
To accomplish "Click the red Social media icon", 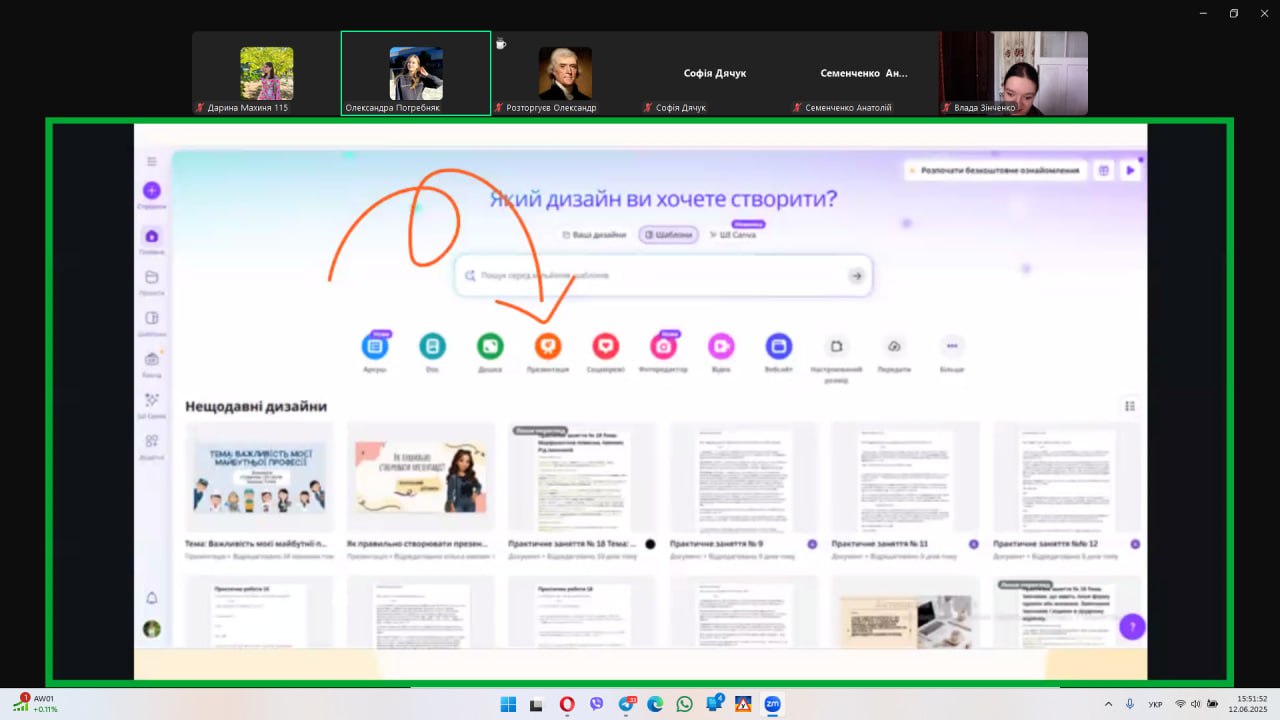I will coord(605,346).
